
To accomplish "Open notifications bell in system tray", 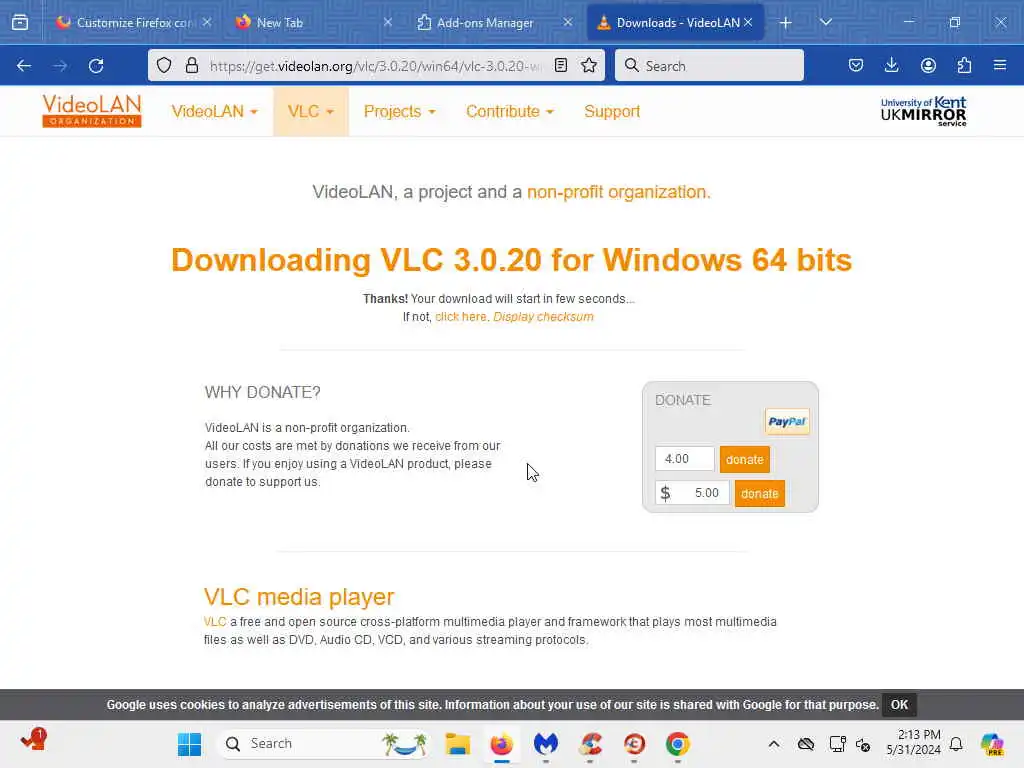I will tap(956, 744).
